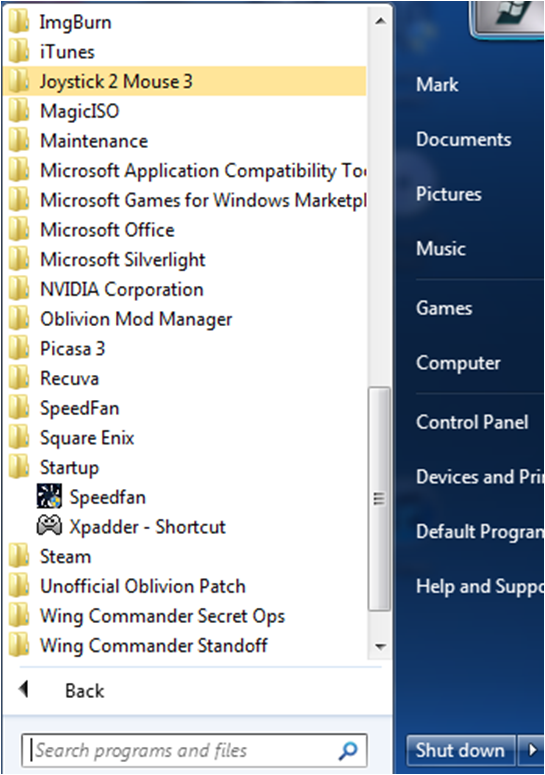Select Microsoft Silverlight entry
Viewport: 545px width, 775px height.
point(184,259)
